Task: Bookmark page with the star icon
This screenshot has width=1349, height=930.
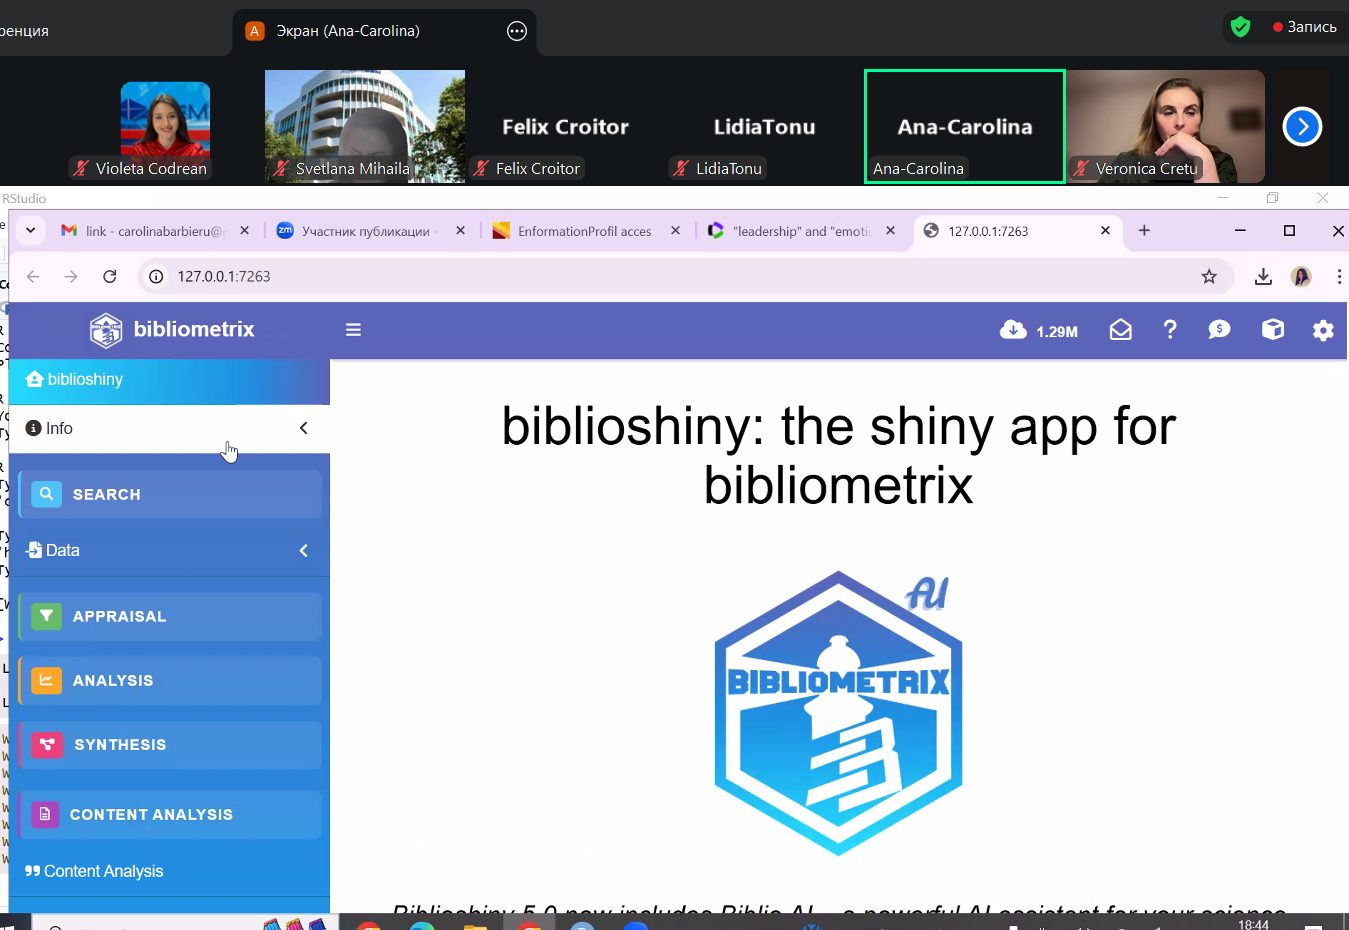Action: [1209, 277]
